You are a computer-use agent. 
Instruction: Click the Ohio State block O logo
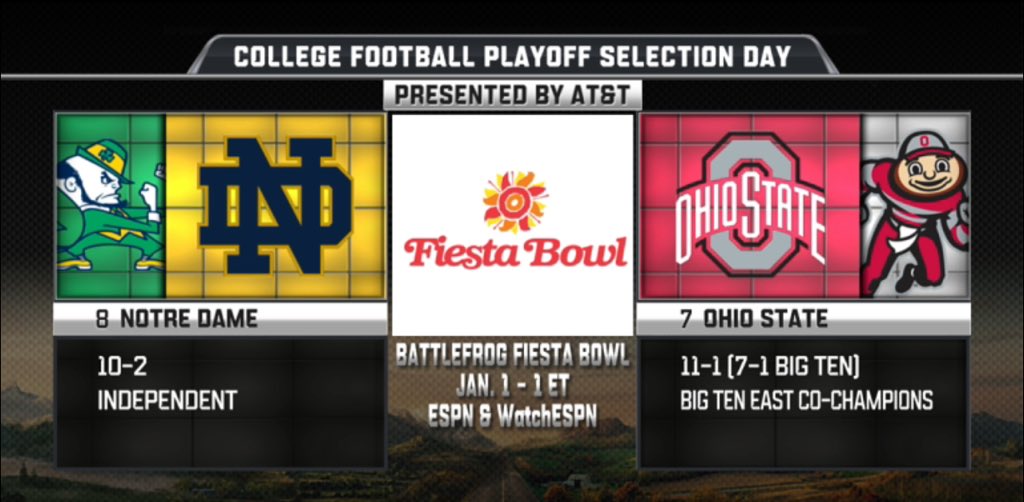pyautogui.click(x=750, y=205)
